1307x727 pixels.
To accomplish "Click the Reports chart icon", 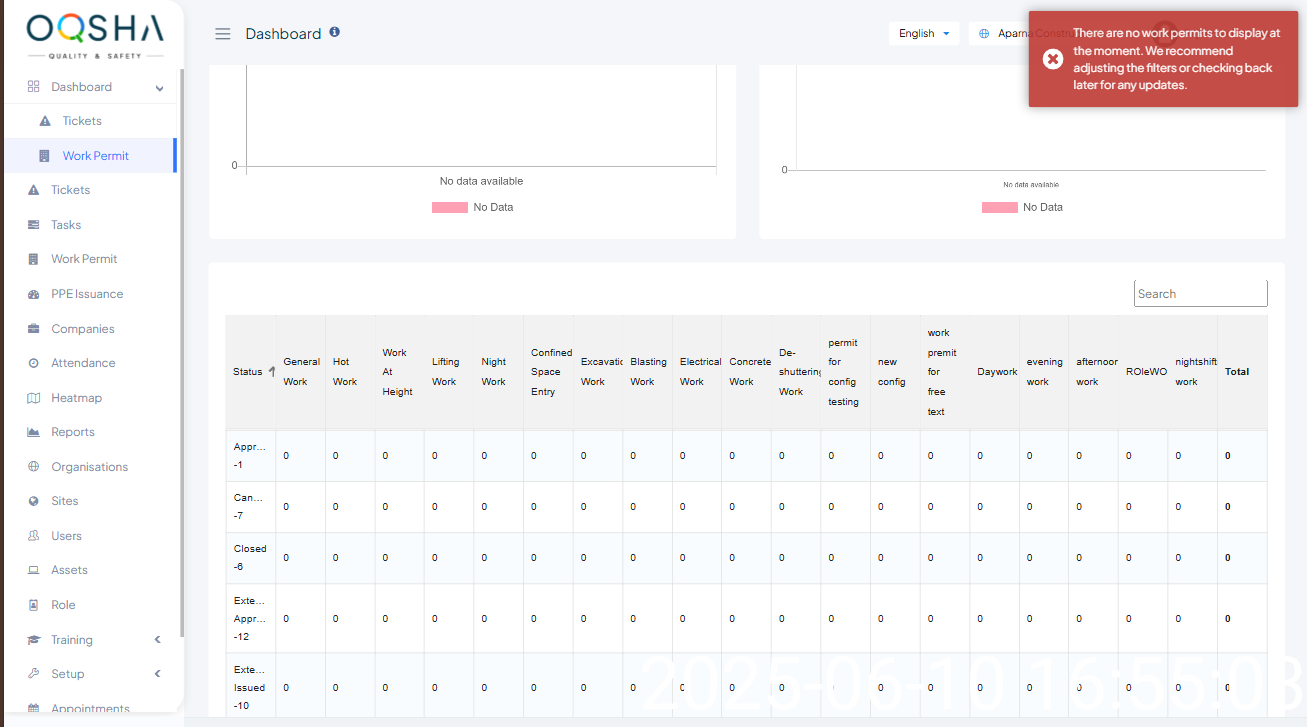I will tap(33, 432).
